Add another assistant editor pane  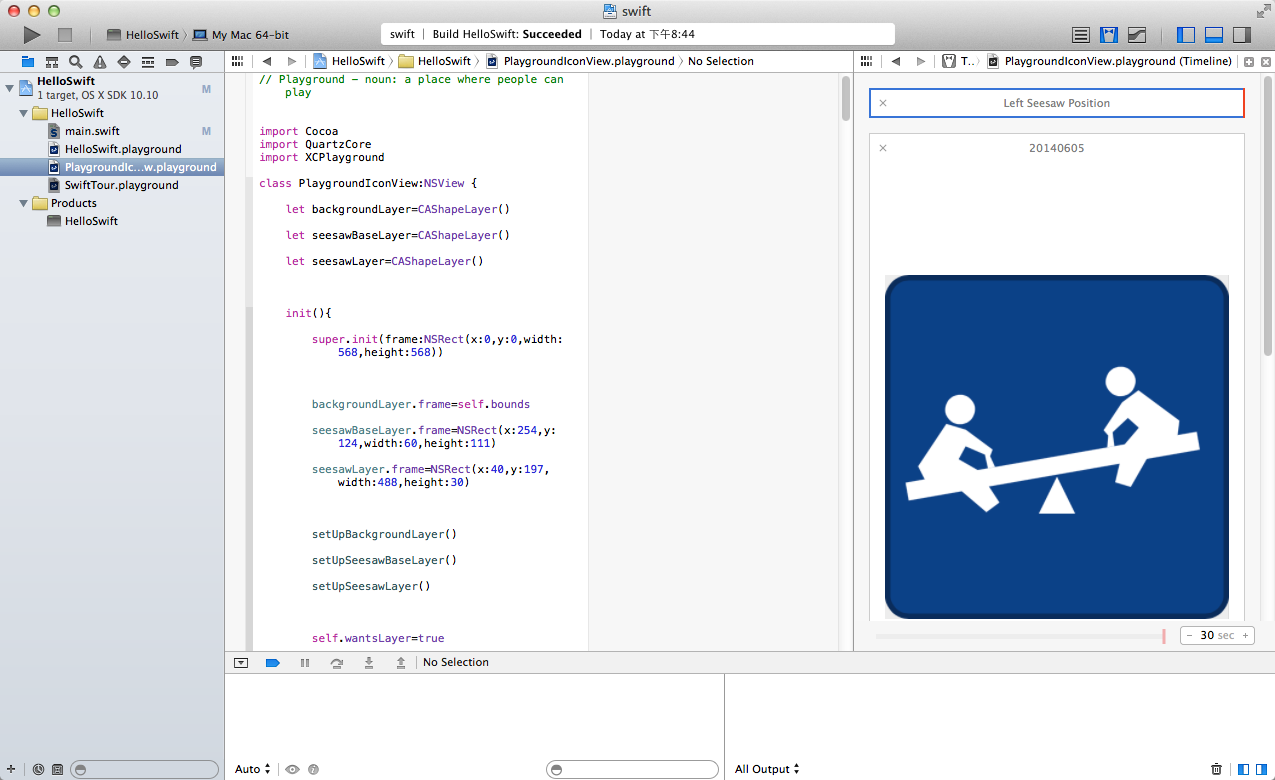pyautogui.click(x=1249, y=61)
